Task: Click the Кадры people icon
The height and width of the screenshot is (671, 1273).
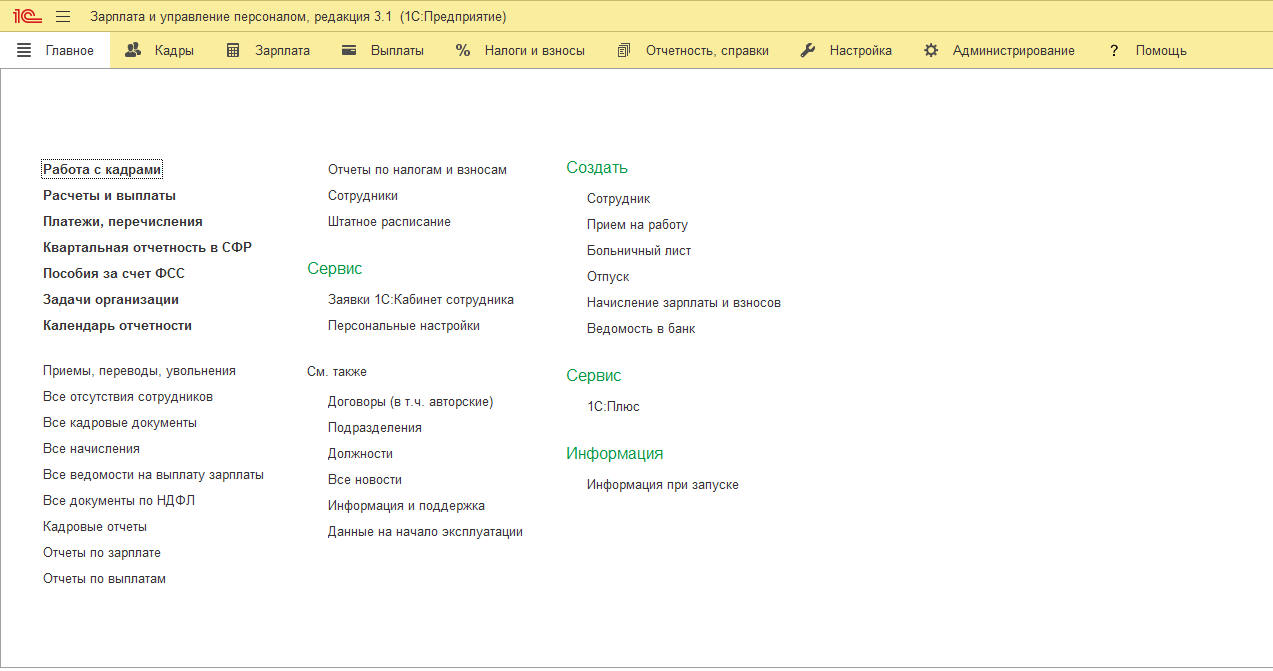Action: (x=133, y=50)
